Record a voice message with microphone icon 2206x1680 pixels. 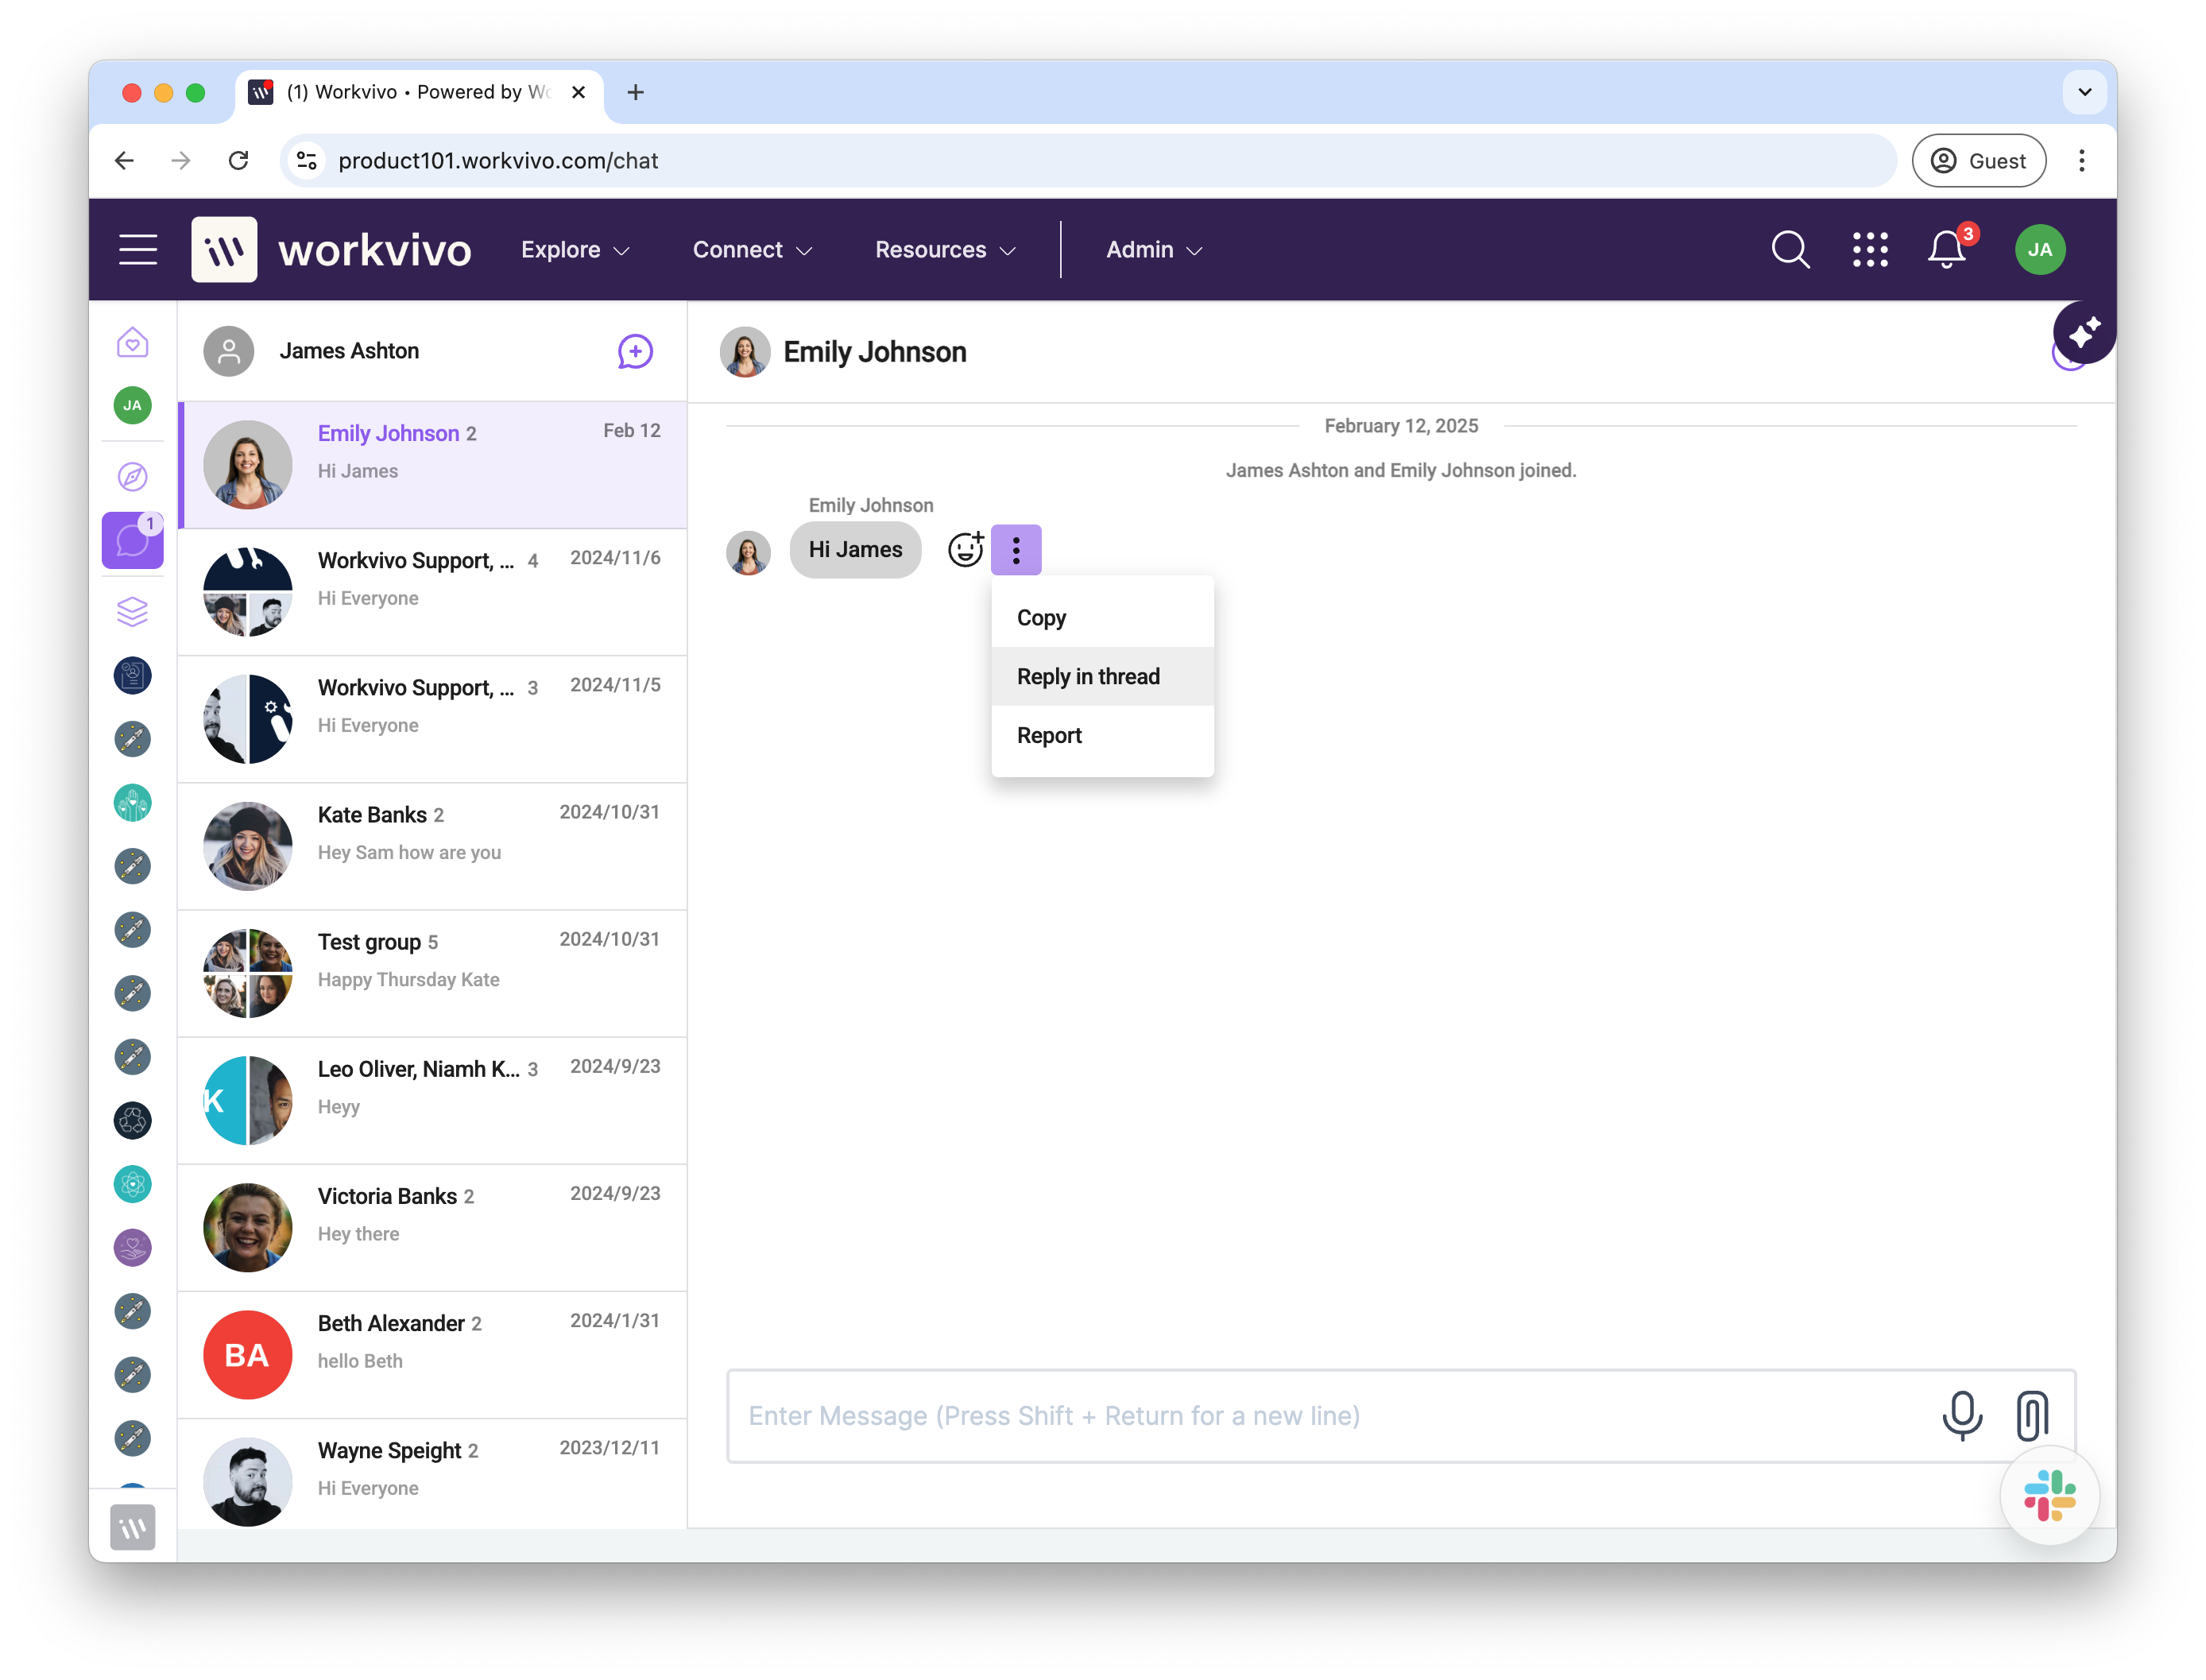click(x=1962, y=1415)
